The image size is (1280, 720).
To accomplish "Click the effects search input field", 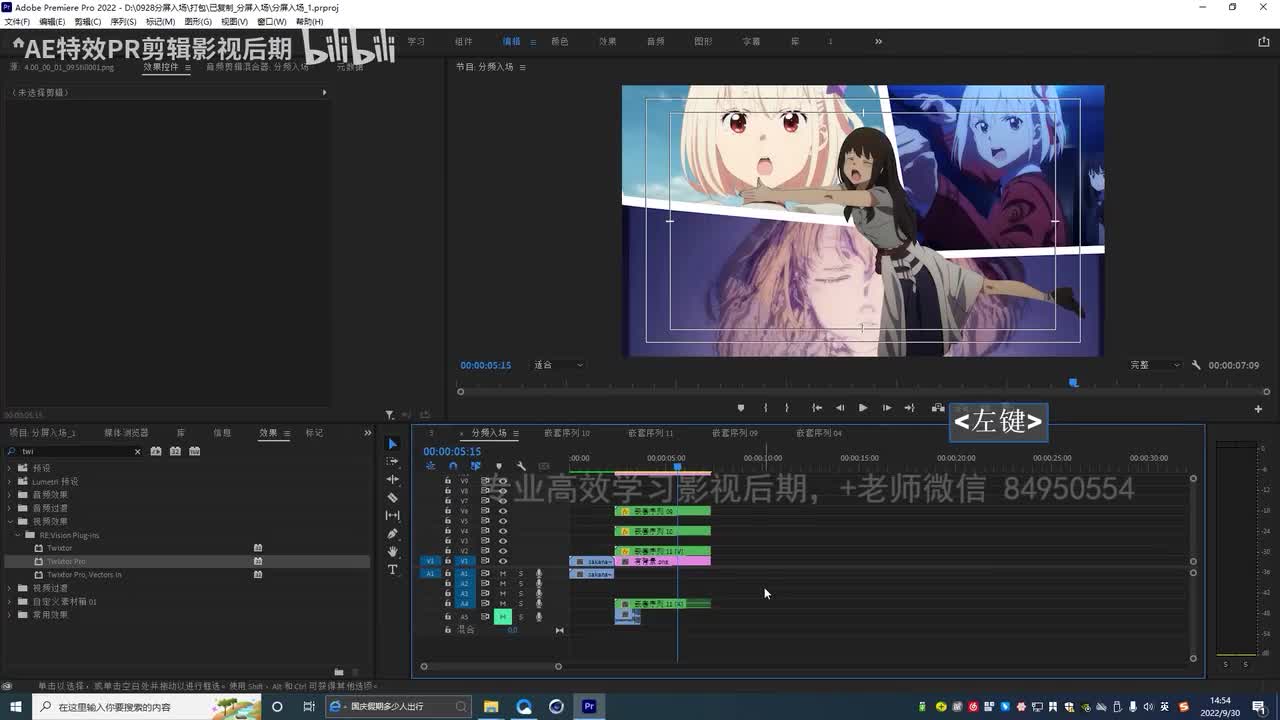I will coord(72,452).
